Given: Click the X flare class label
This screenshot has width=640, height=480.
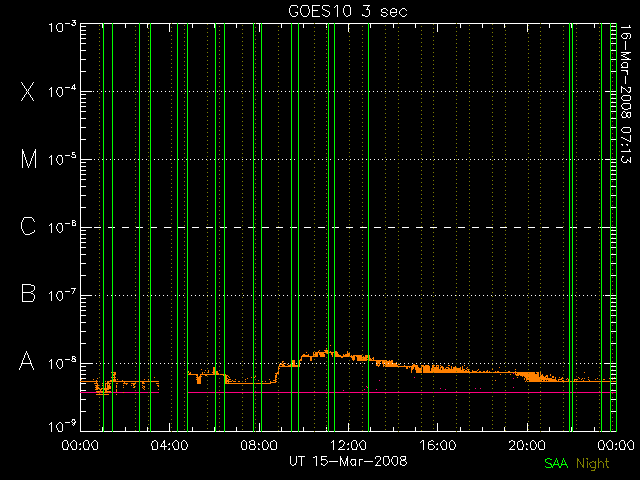Looking at the screenshot, I should click(x=28, y=91).
